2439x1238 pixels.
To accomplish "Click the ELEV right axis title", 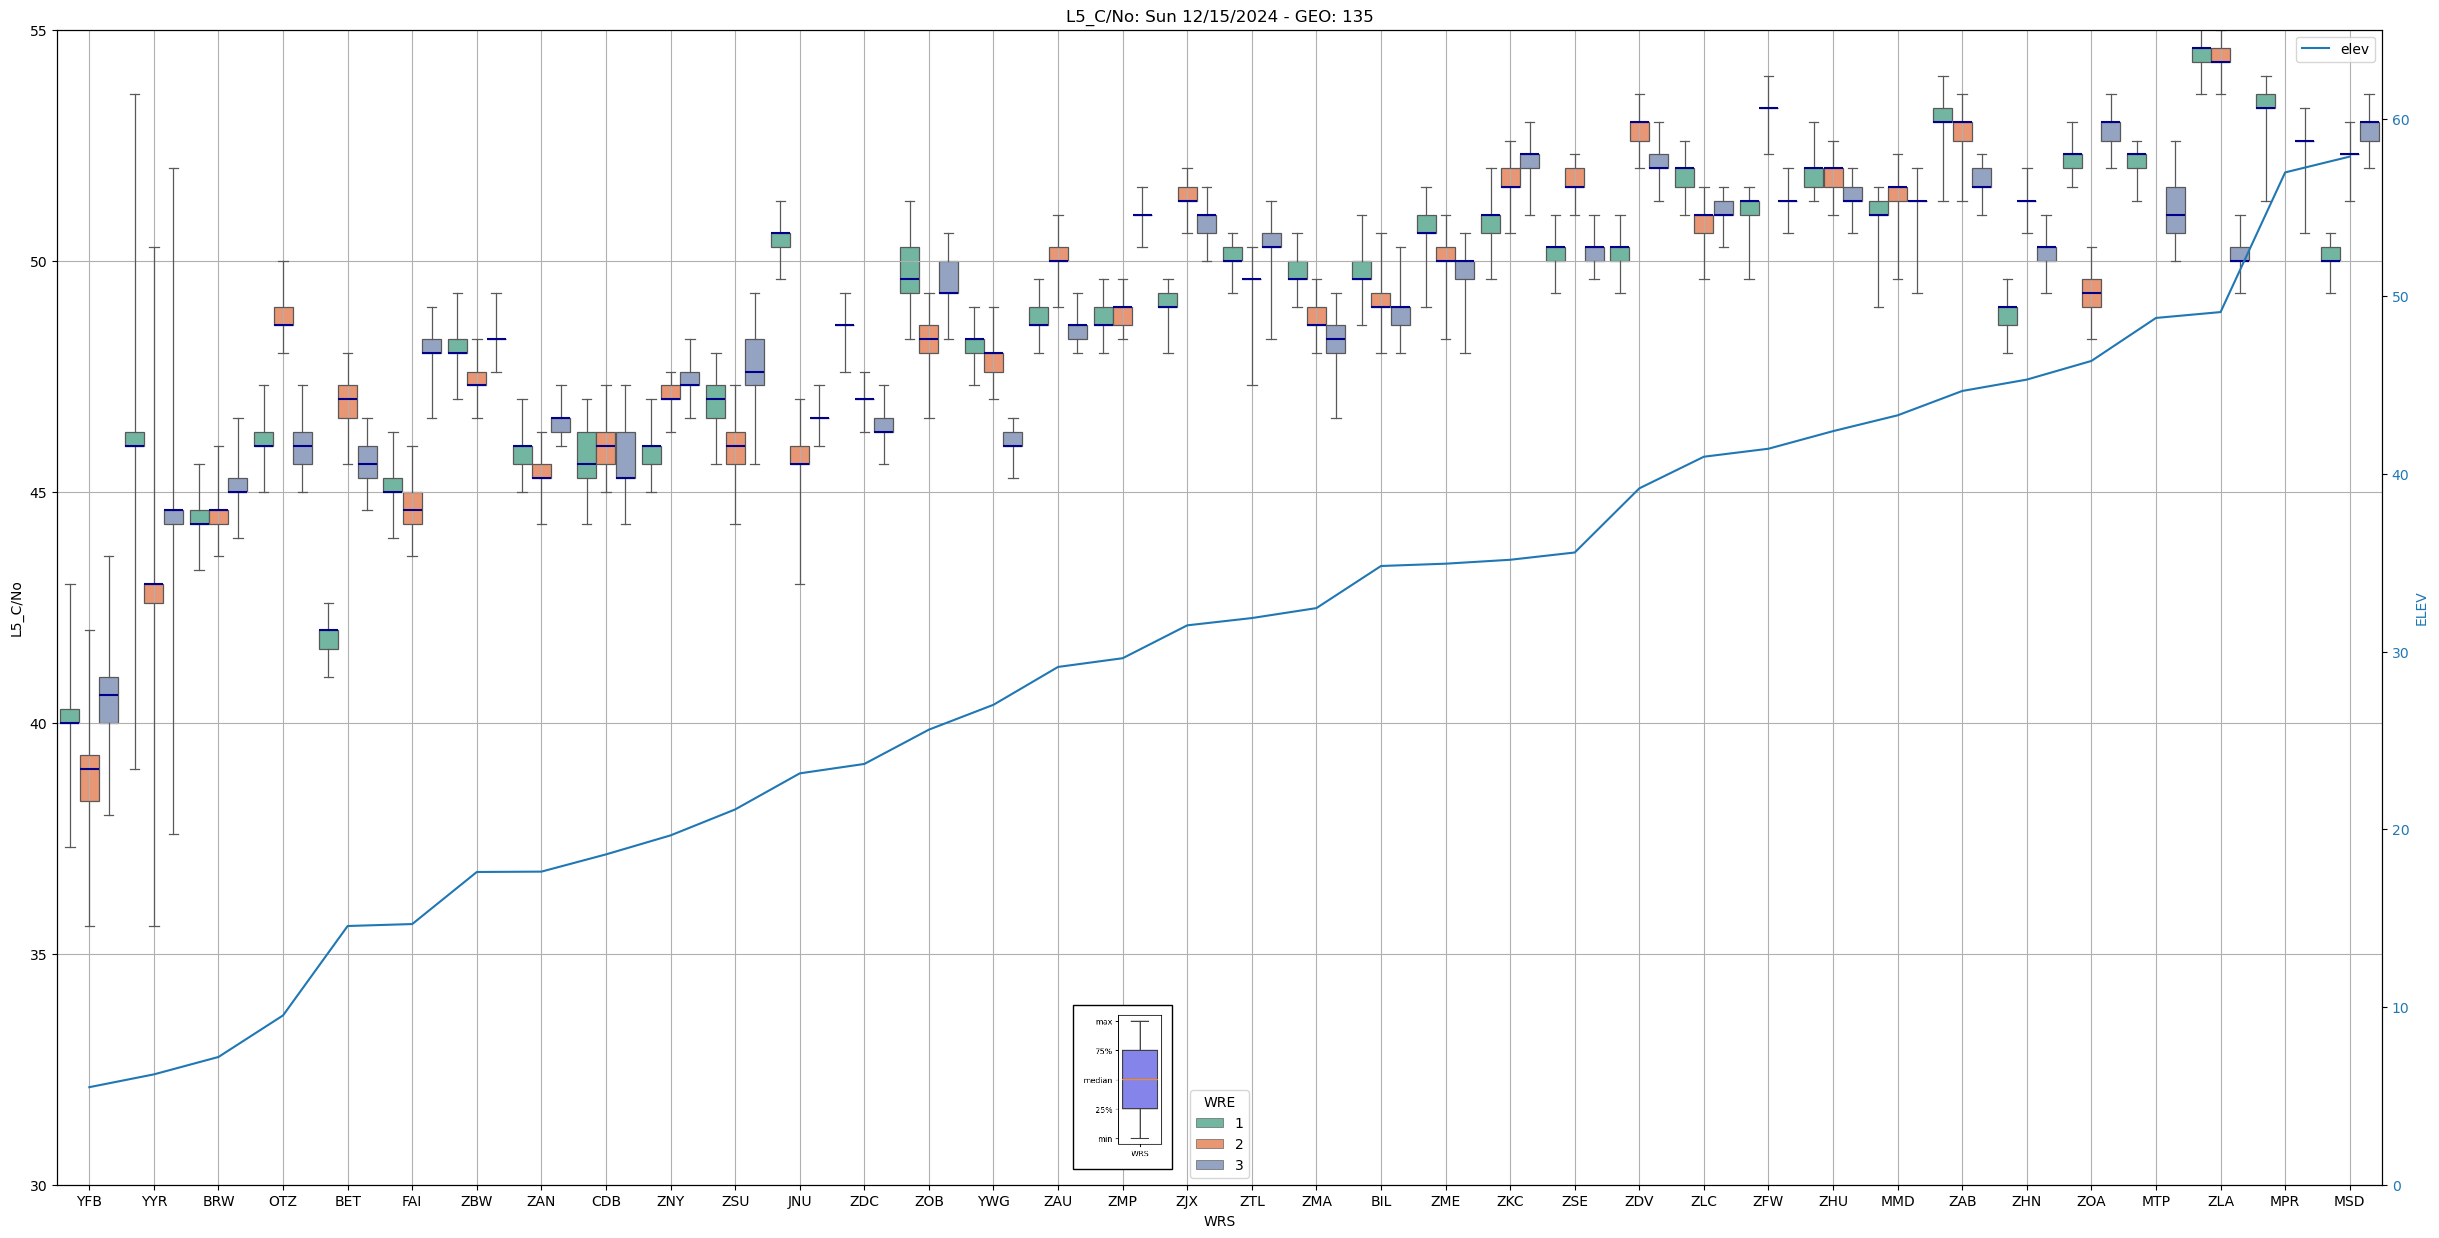I will click(2421, 609).
